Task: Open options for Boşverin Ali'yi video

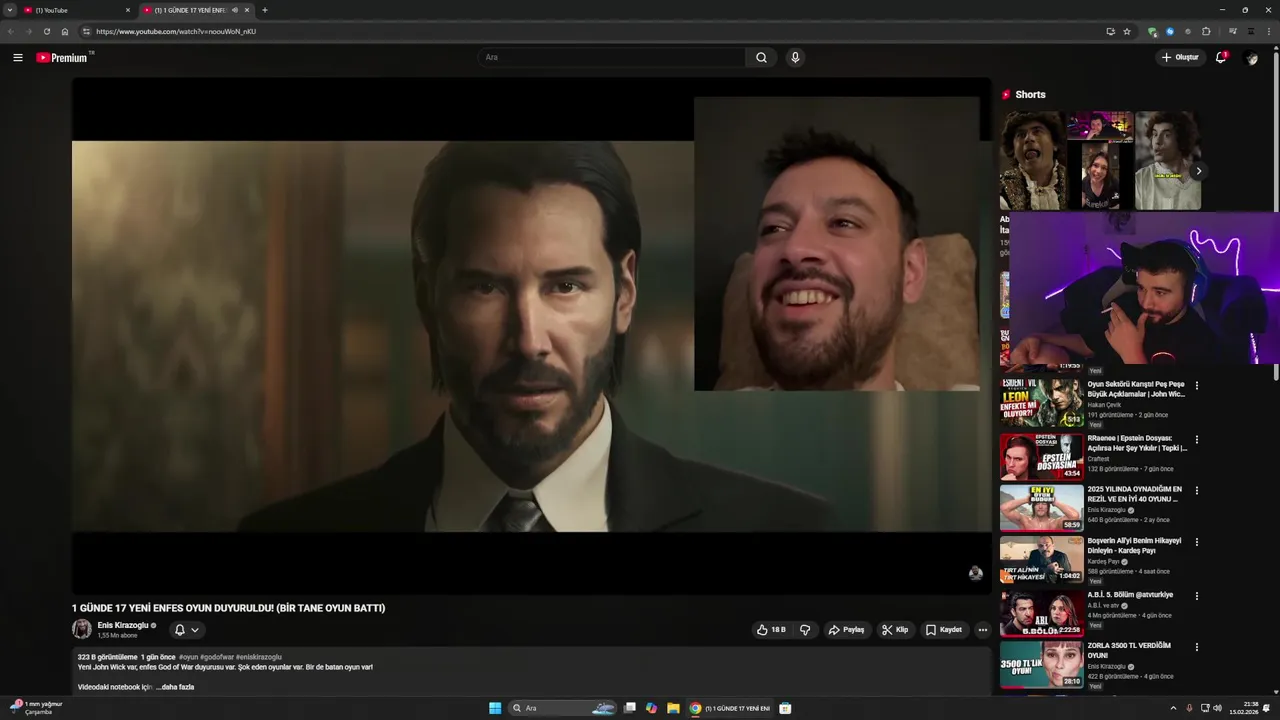Action: tap(1197, 542)
